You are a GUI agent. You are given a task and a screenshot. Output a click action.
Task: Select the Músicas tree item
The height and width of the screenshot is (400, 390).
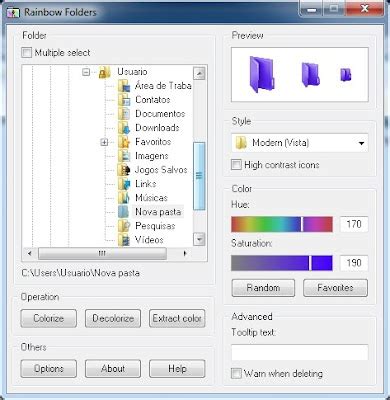tap(151, 198)
